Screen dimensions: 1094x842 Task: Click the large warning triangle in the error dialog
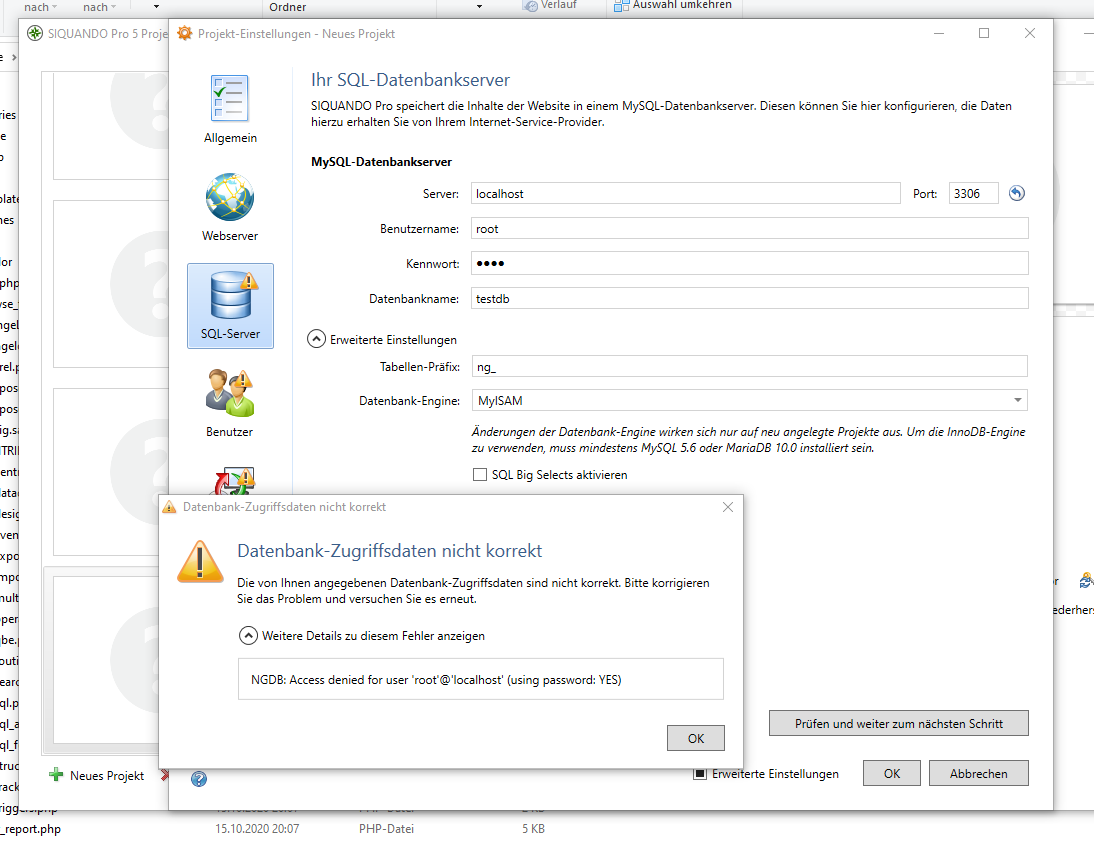[200, 562]
